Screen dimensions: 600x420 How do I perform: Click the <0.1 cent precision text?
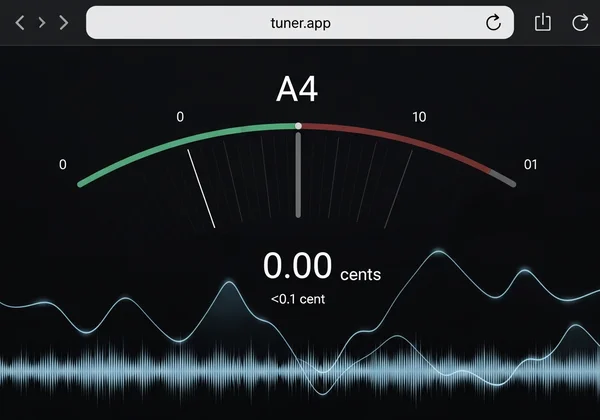(x=298, y=298)
